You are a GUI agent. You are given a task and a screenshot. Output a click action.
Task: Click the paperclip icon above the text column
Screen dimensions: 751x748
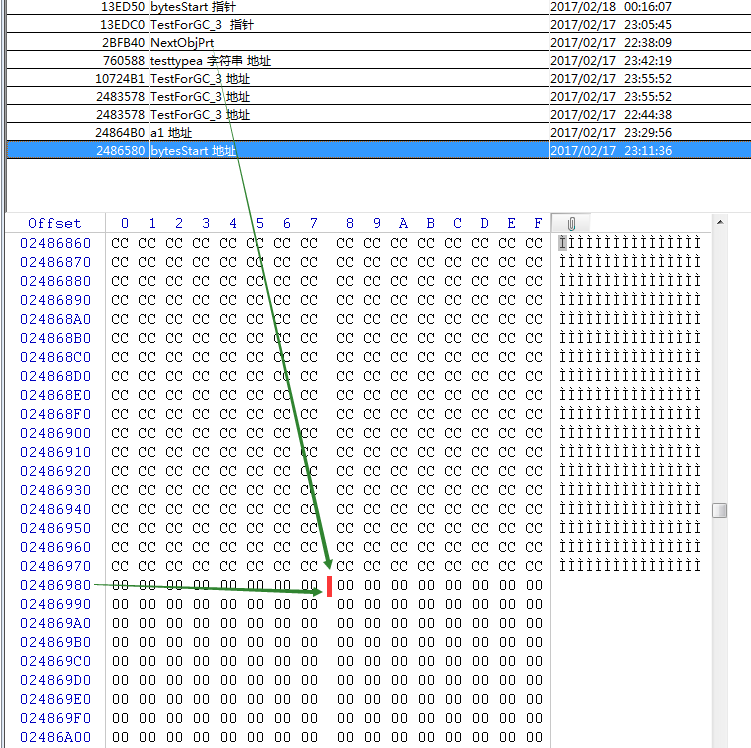click(571, 224)
